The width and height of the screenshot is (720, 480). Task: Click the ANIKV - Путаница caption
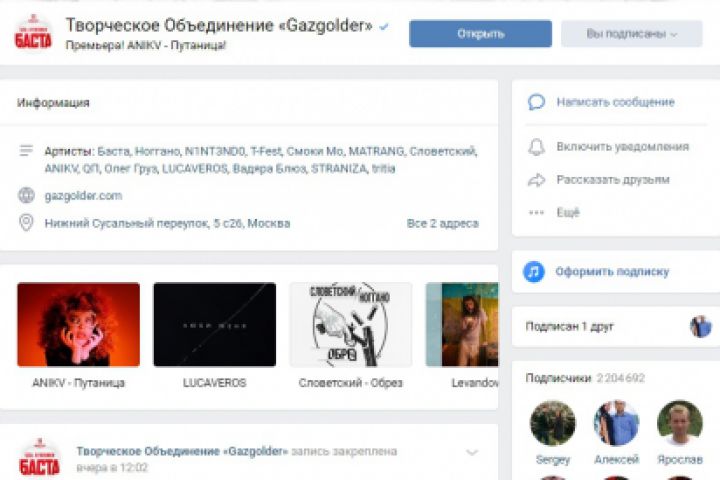(x=79, y=383)
